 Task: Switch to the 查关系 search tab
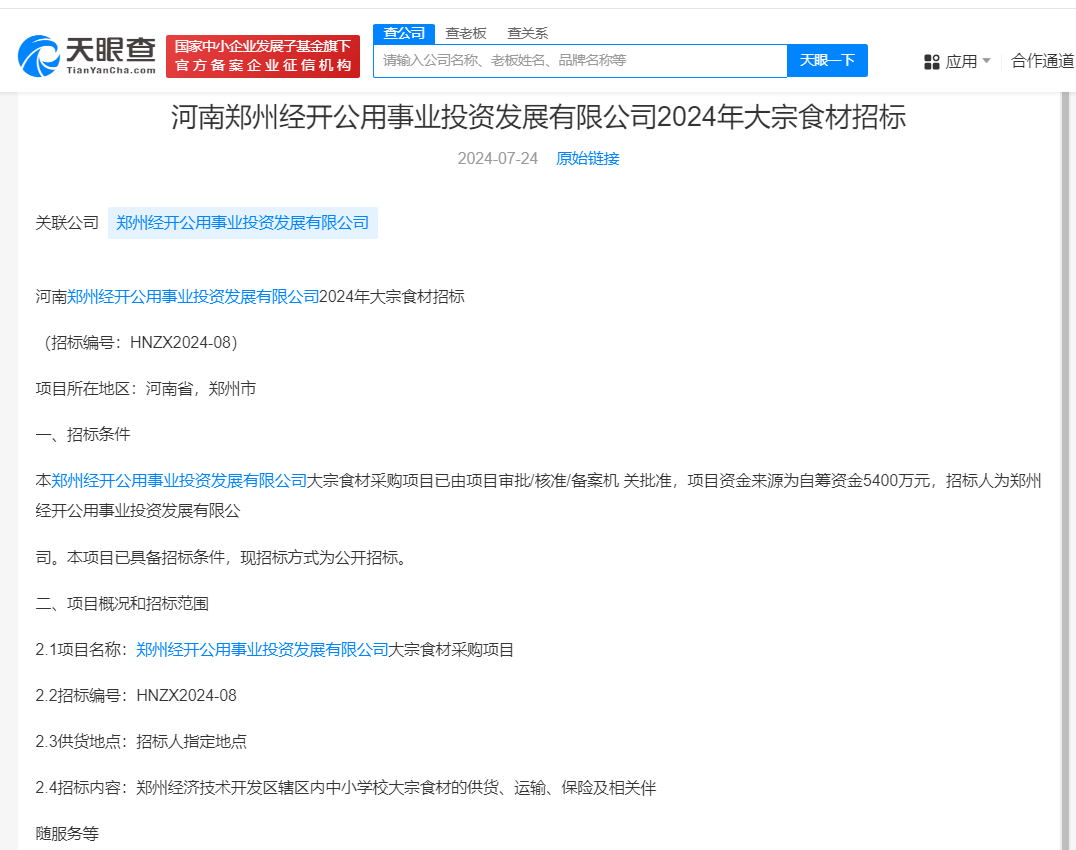click(x=530, y=32)
